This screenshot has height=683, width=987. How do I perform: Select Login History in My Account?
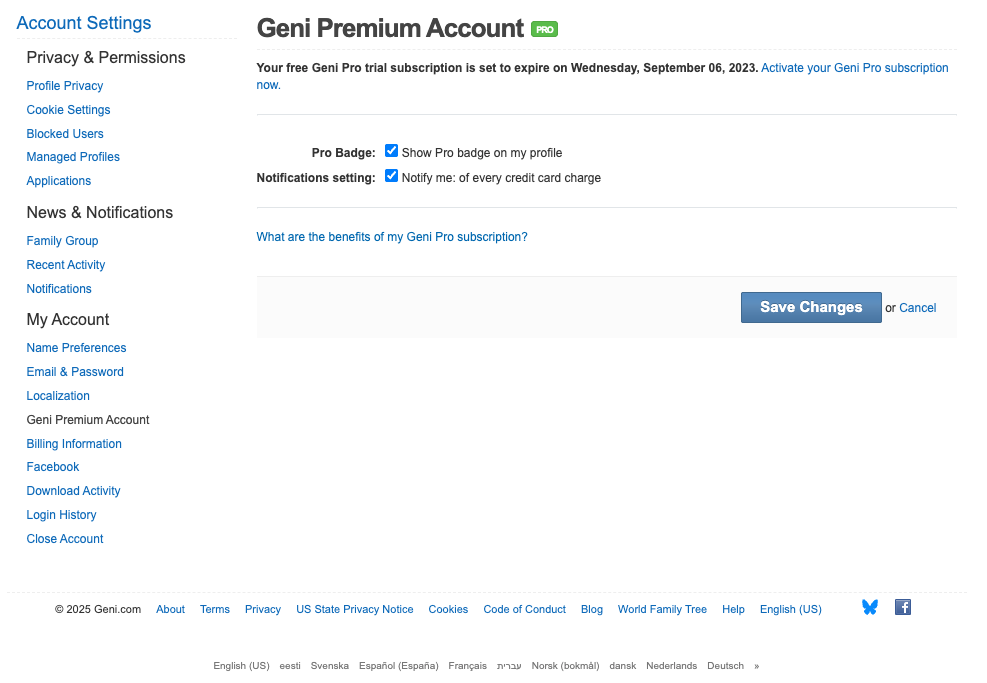pos(61,515)
